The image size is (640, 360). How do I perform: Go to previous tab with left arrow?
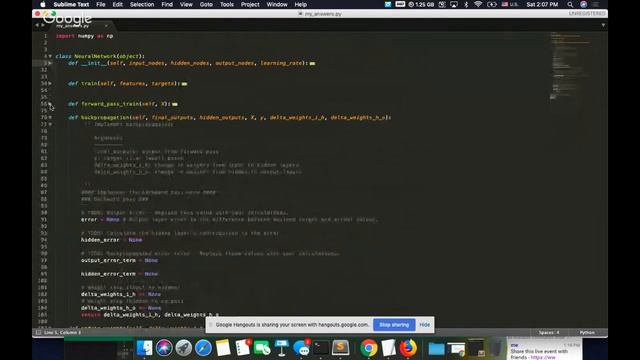click(x=37, y=25)
